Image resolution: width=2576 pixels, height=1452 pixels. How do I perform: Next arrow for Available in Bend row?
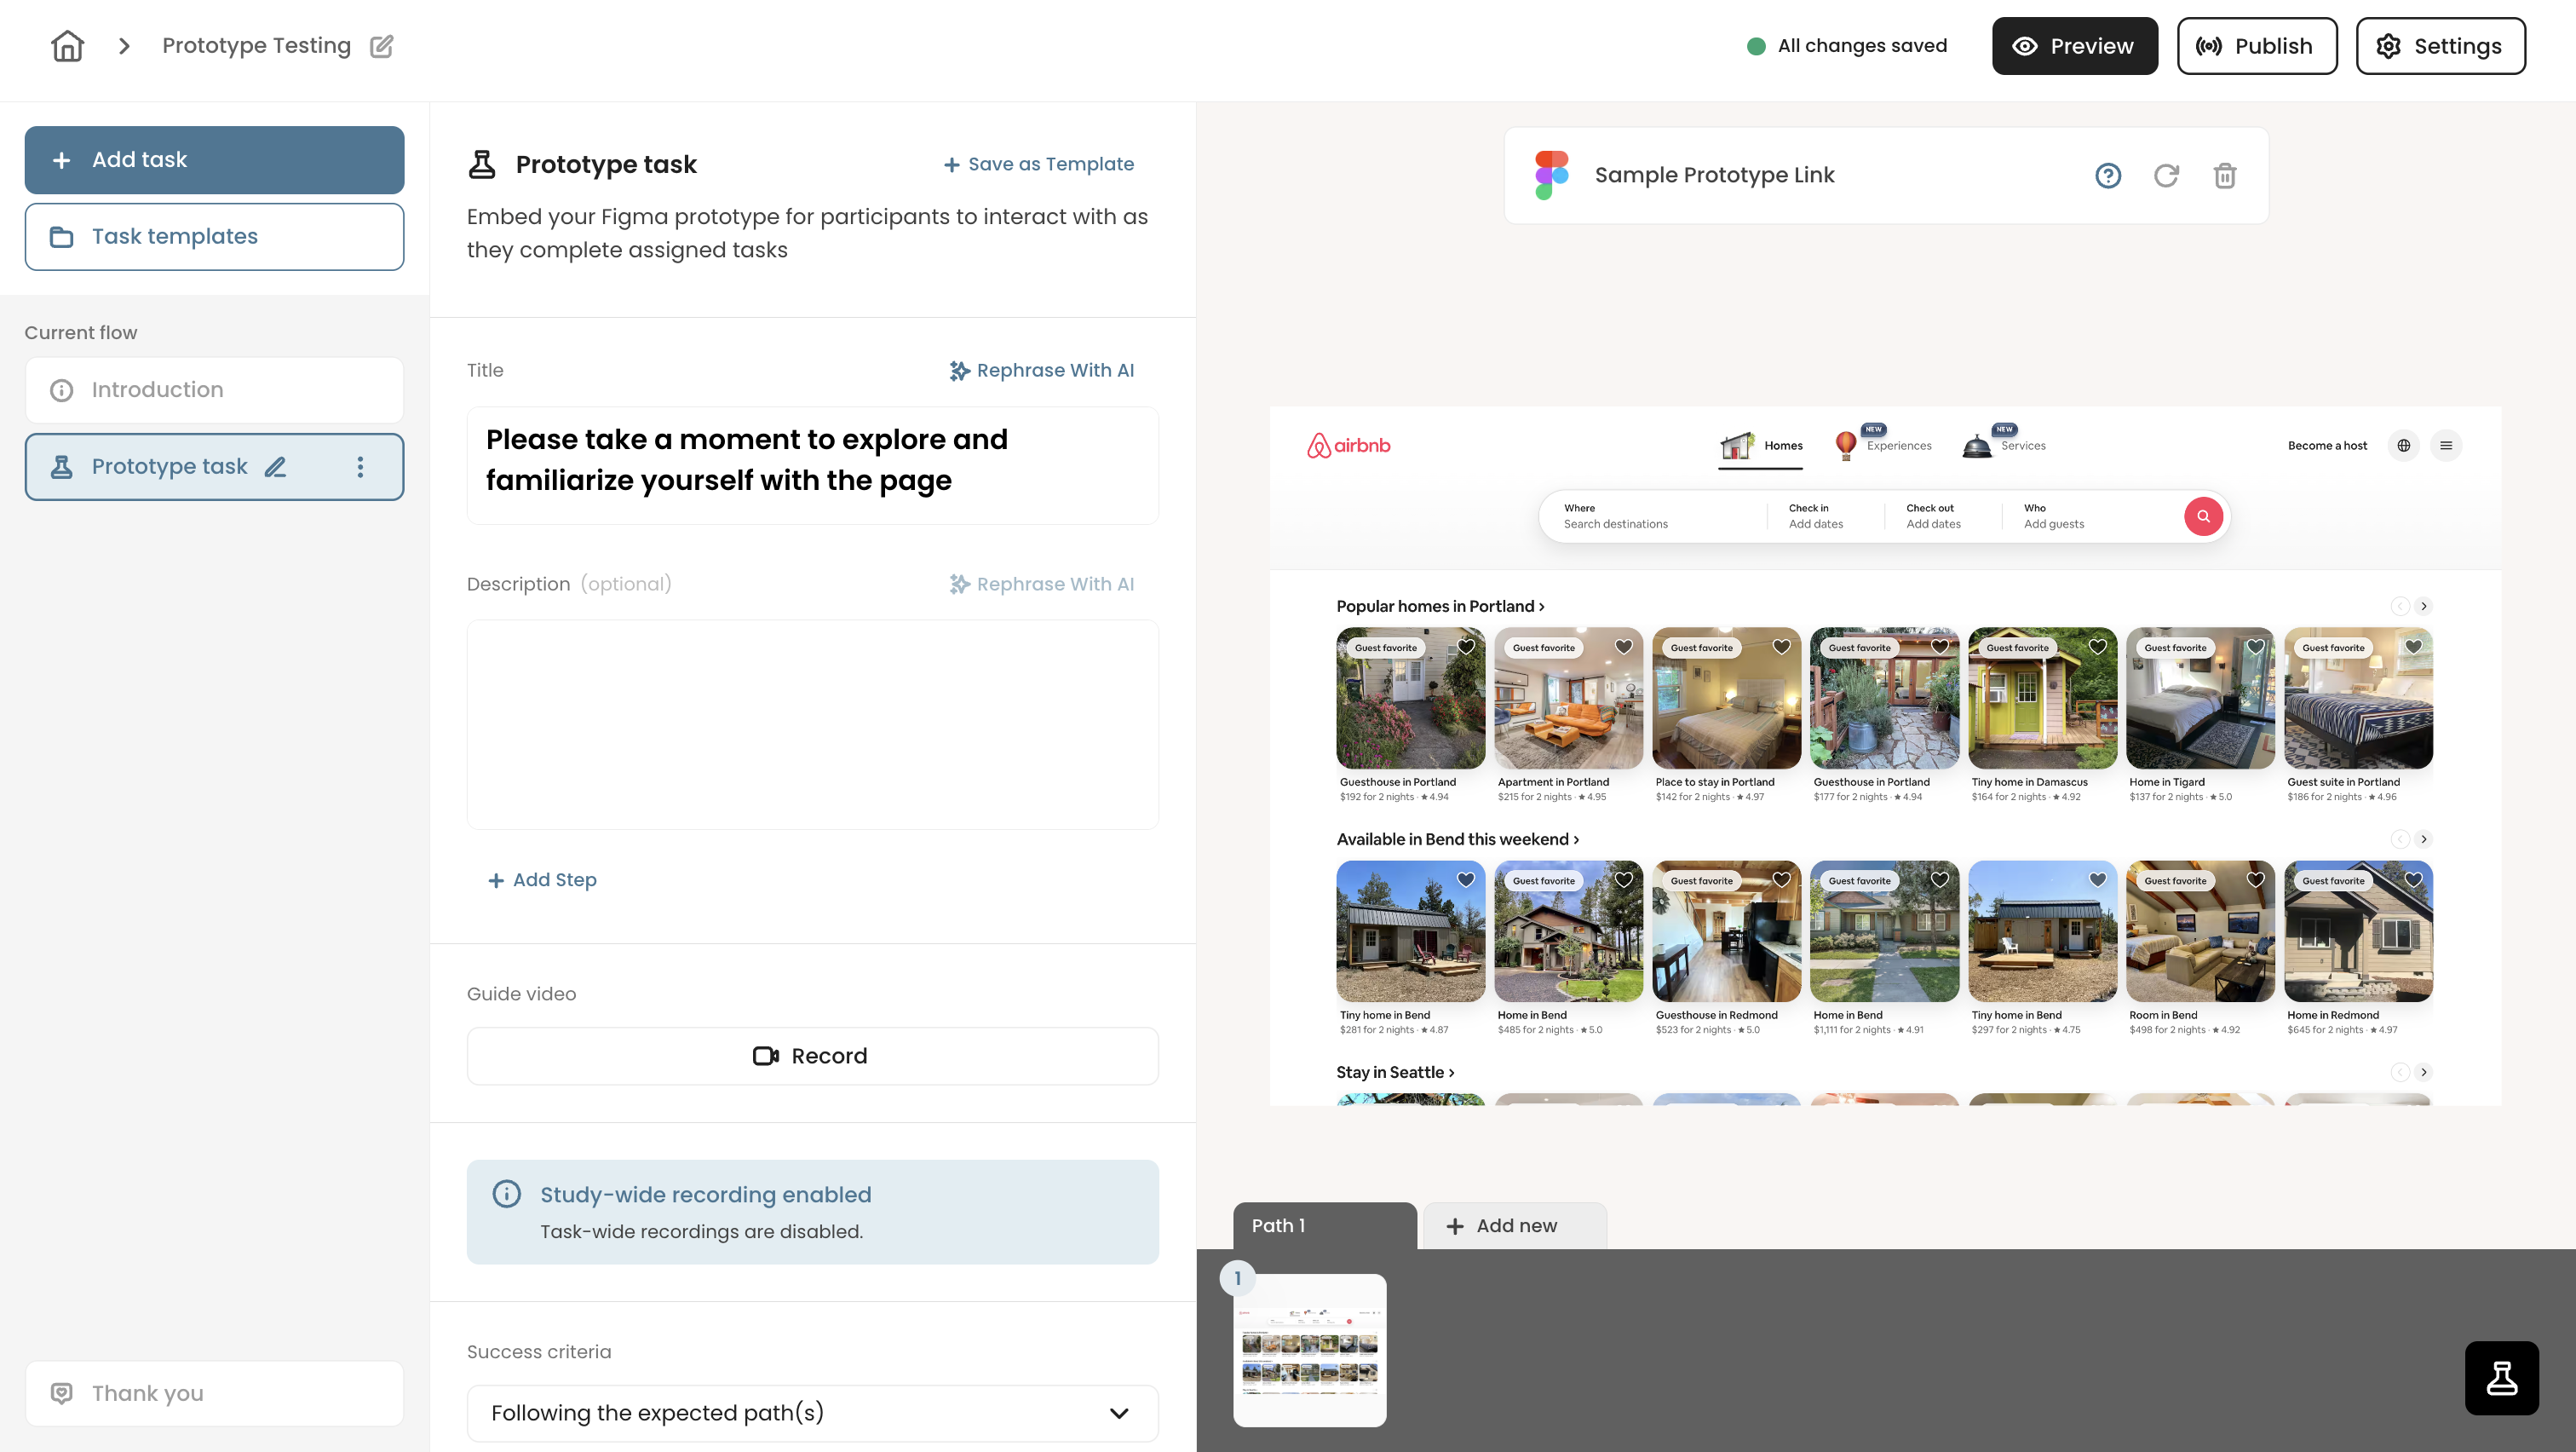[x=2424, y=839]
